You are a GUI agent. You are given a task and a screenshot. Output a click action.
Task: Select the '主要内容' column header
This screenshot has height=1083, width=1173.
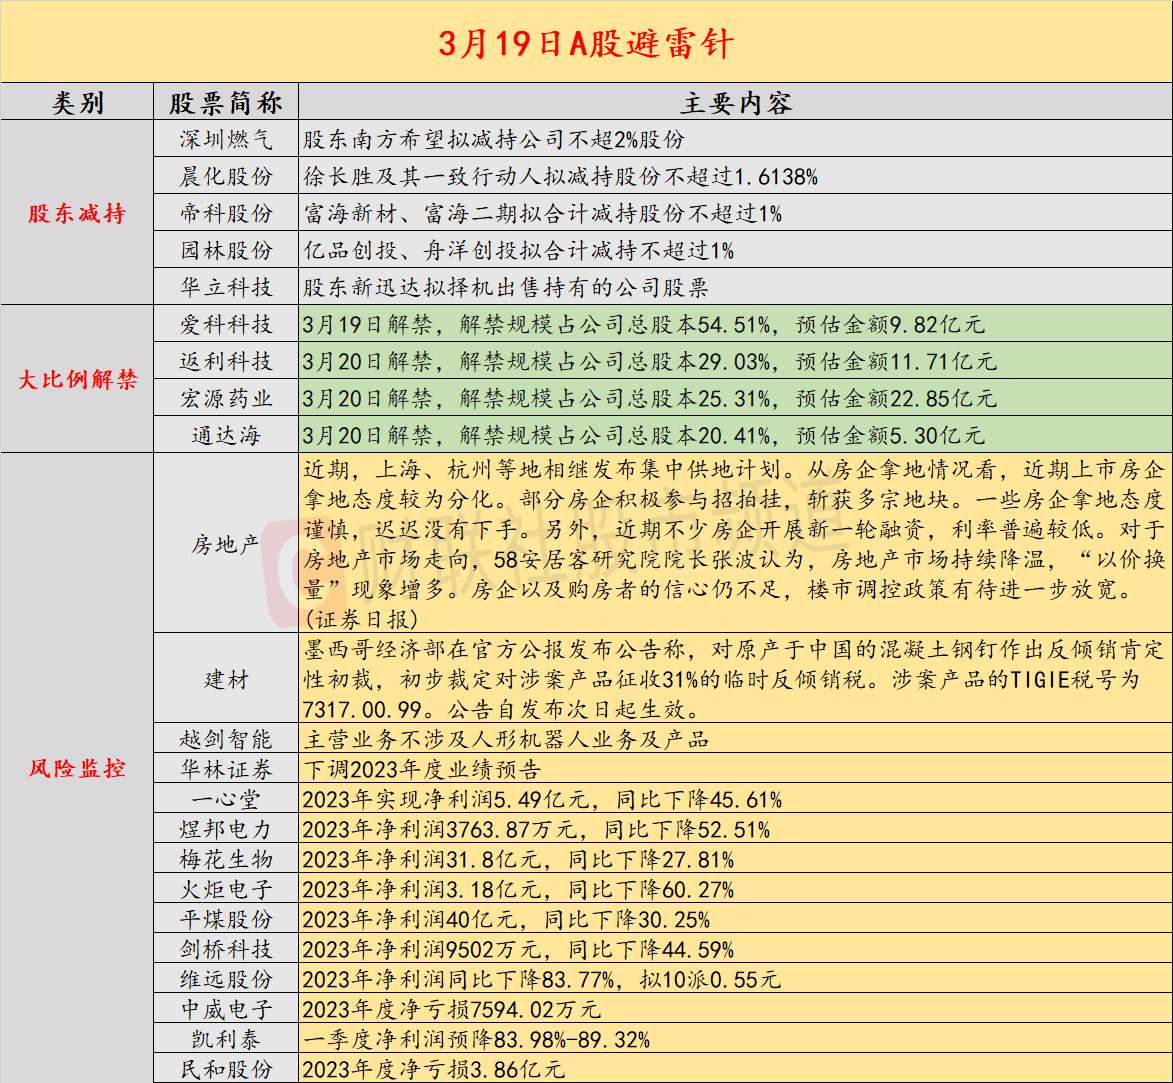[735, 103]
